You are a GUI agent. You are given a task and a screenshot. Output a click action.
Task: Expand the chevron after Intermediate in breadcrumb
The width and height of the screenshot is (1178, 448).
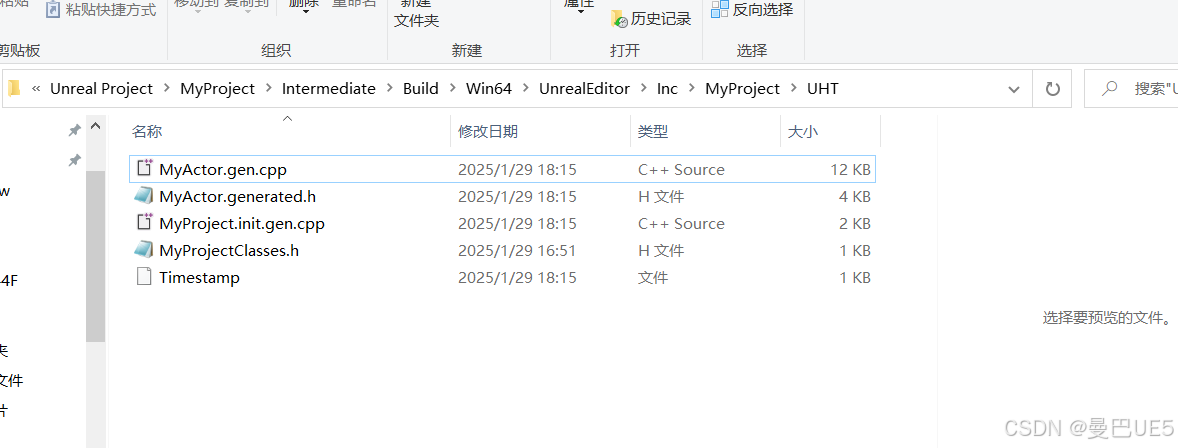point(389,89)
